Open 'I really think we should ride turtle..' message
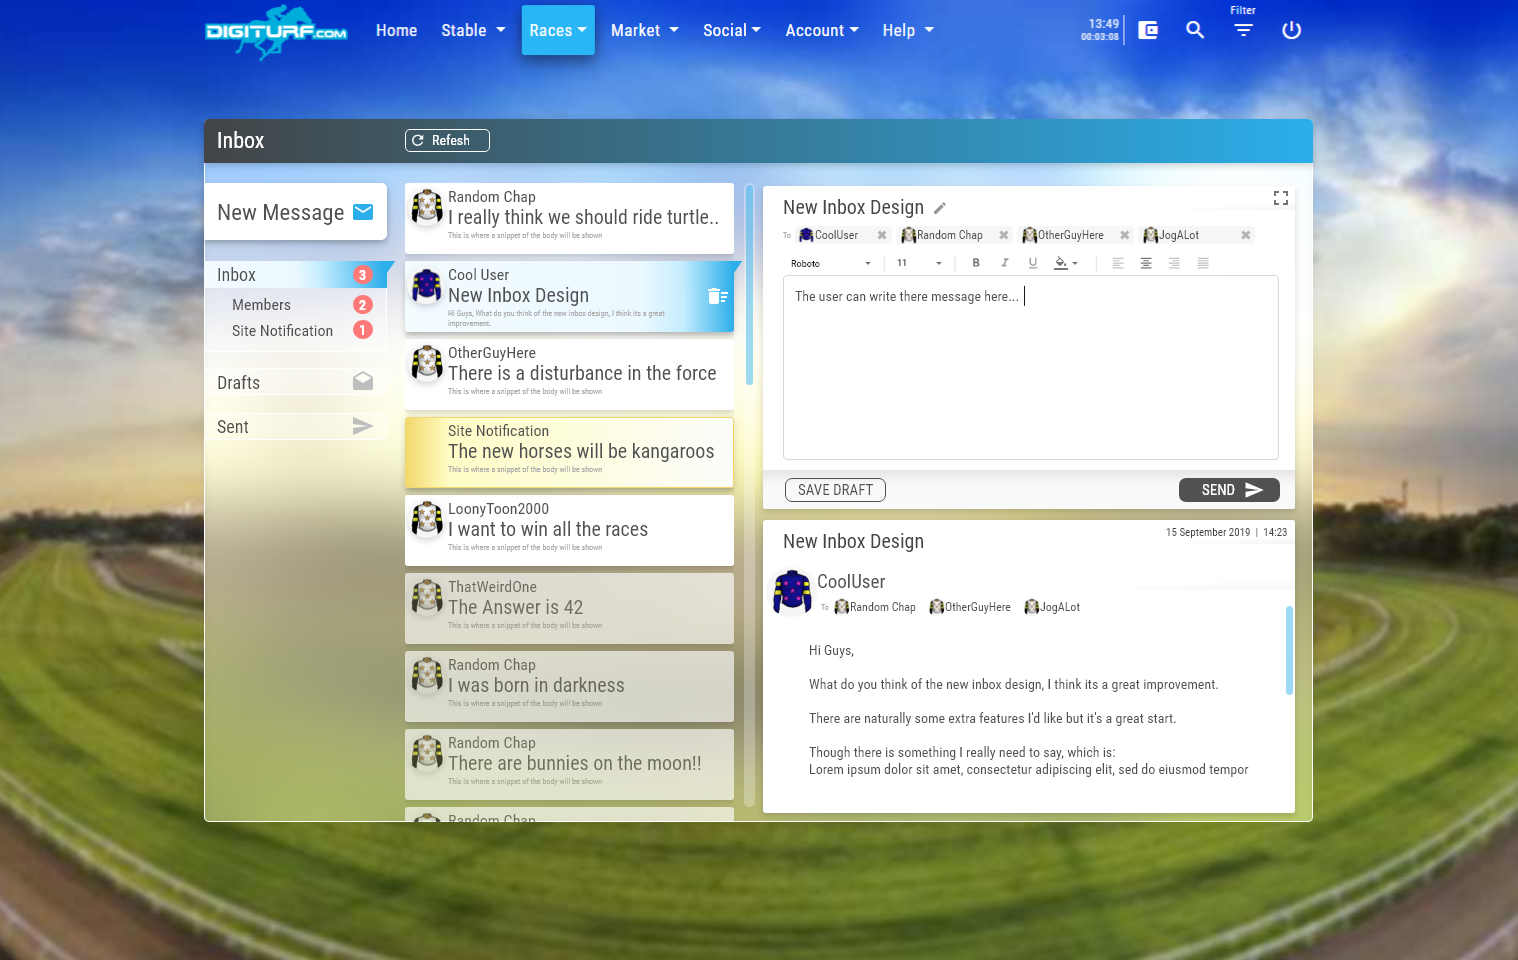 pyautogui.click(x=569, y=218)
